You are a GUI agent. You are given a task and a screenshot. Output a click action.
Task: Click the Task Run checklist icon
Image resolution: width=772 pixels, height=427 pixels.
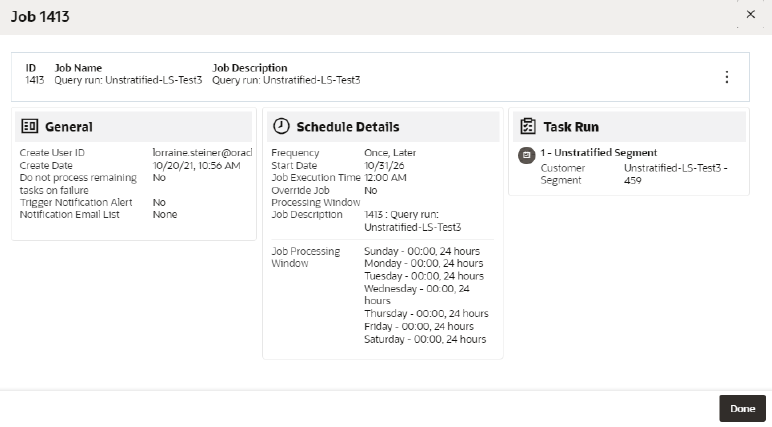[x=528, y=126]
